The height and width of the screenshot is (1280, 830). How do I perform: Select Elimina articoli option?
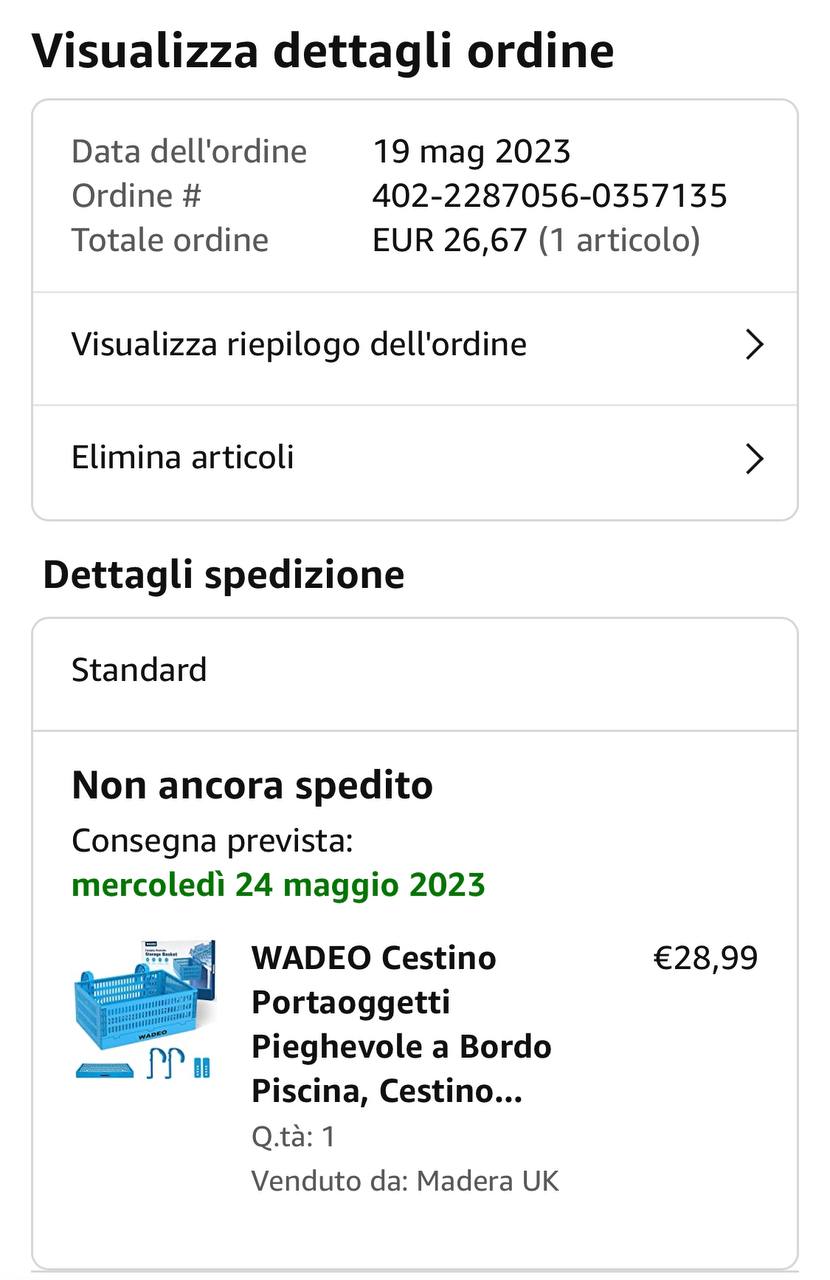coord(183,458)
